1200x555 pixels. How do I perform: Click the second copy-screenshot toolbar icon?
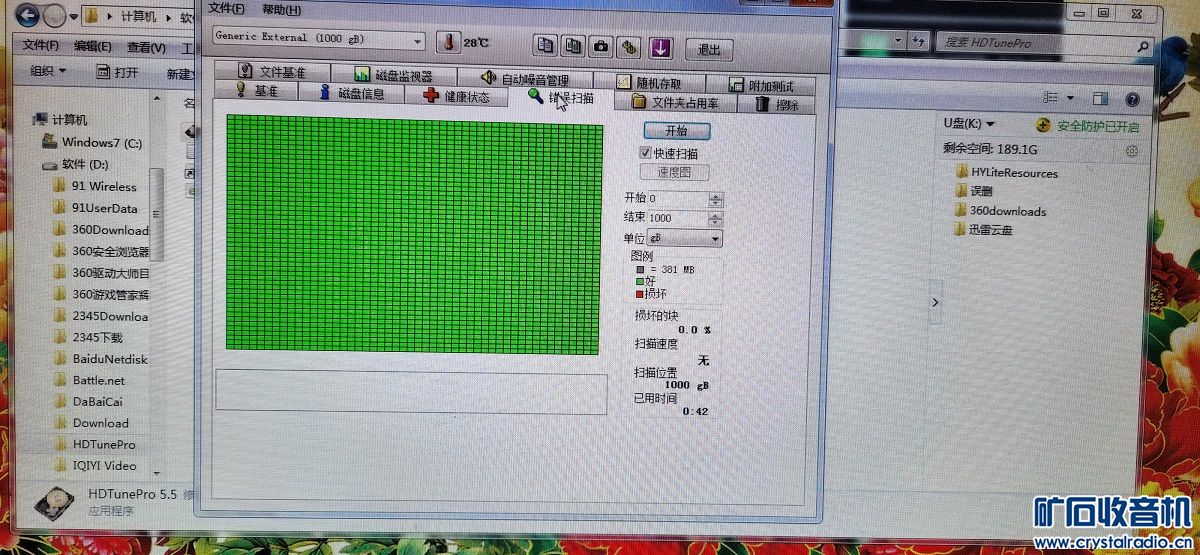pos(573,46)
